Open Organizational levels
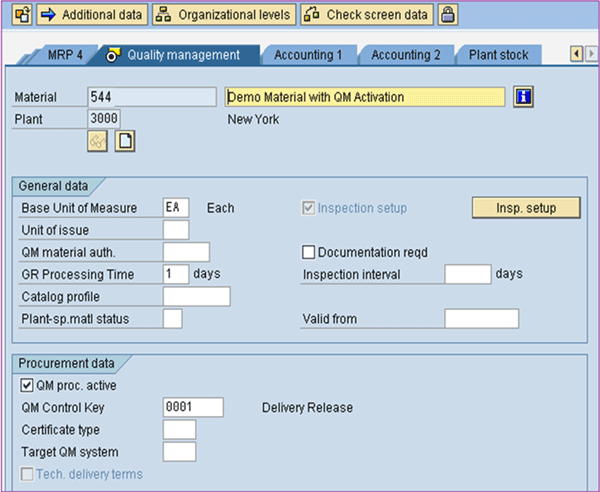The image size is (600, 492). [x=224, y=14]
